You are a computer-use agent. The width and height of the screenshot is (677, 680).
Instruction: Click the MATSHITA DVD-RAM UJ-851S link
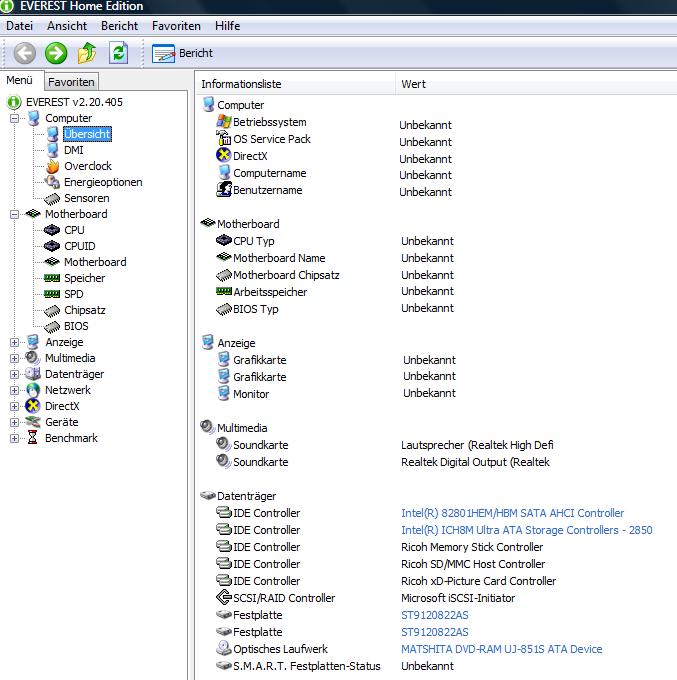click(501, 649)
